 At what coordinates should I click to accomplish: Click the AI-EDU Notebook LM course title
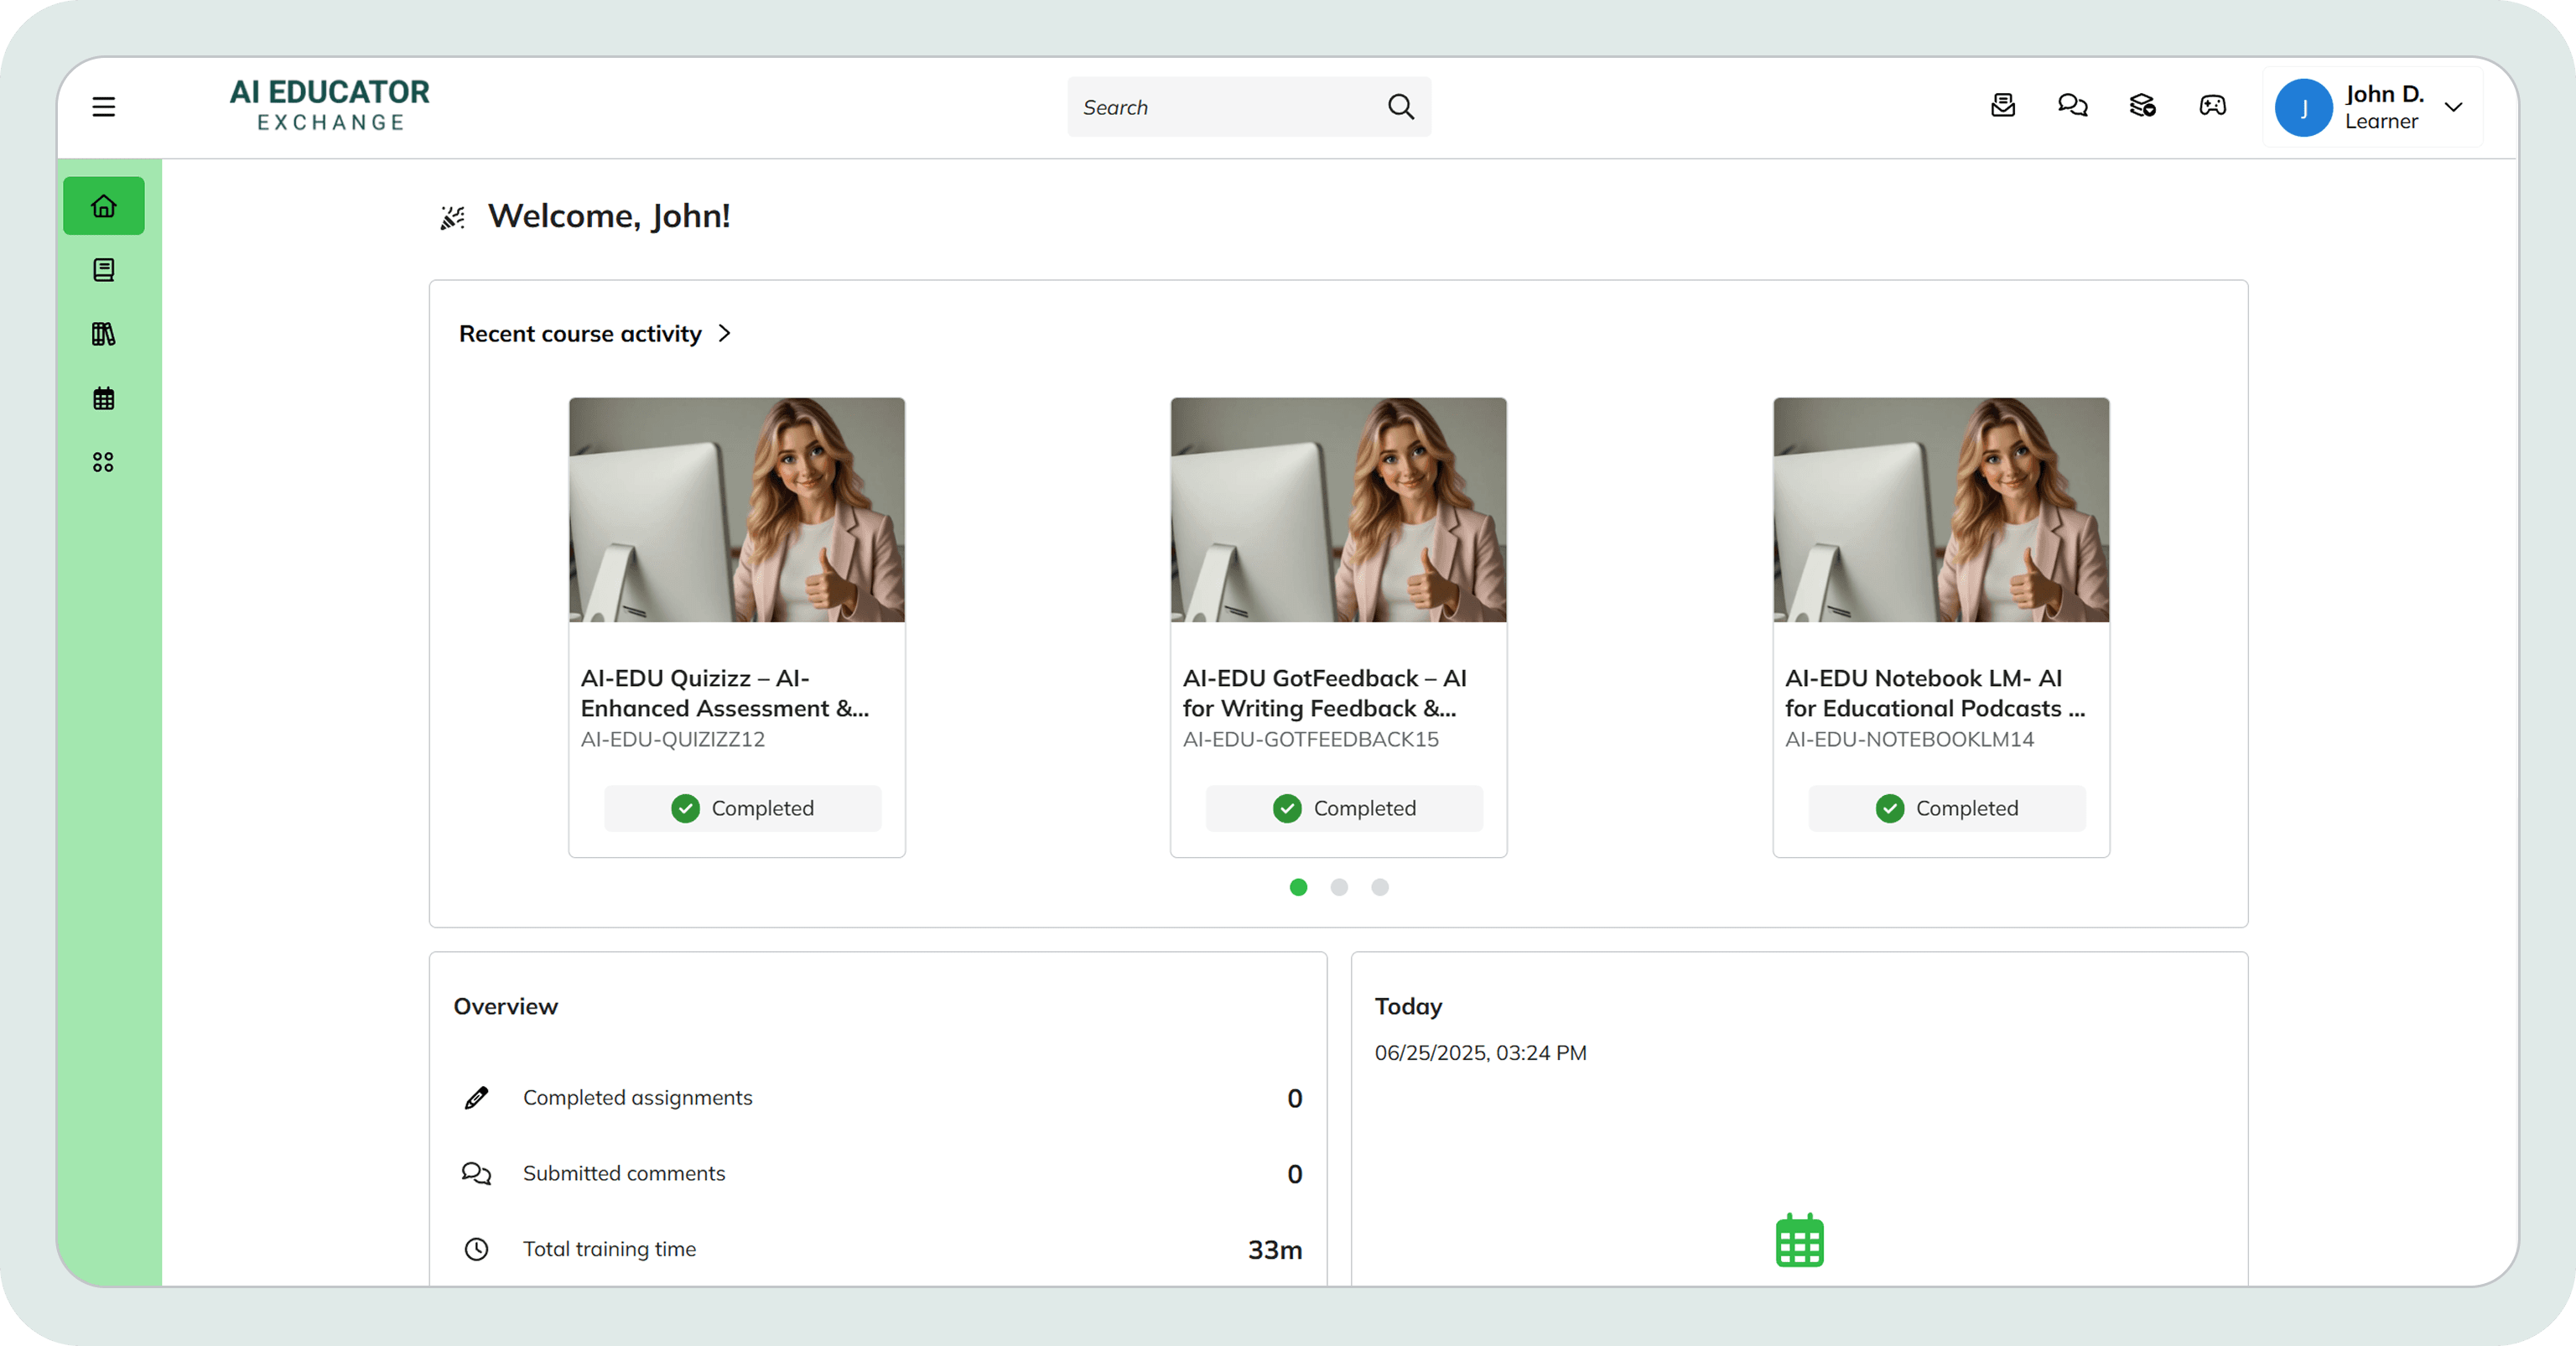tap(1935, 693)
